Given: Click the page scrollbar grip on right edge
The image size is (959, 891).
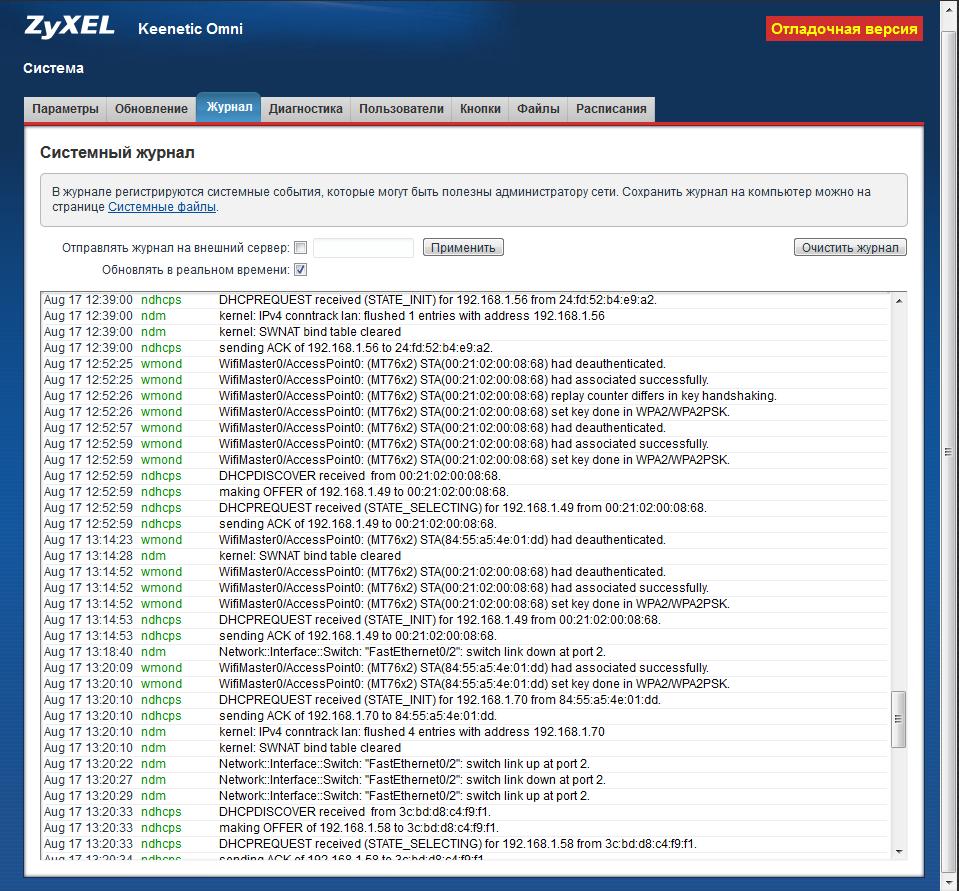Looking at the screenshot, I should point(948,452).
